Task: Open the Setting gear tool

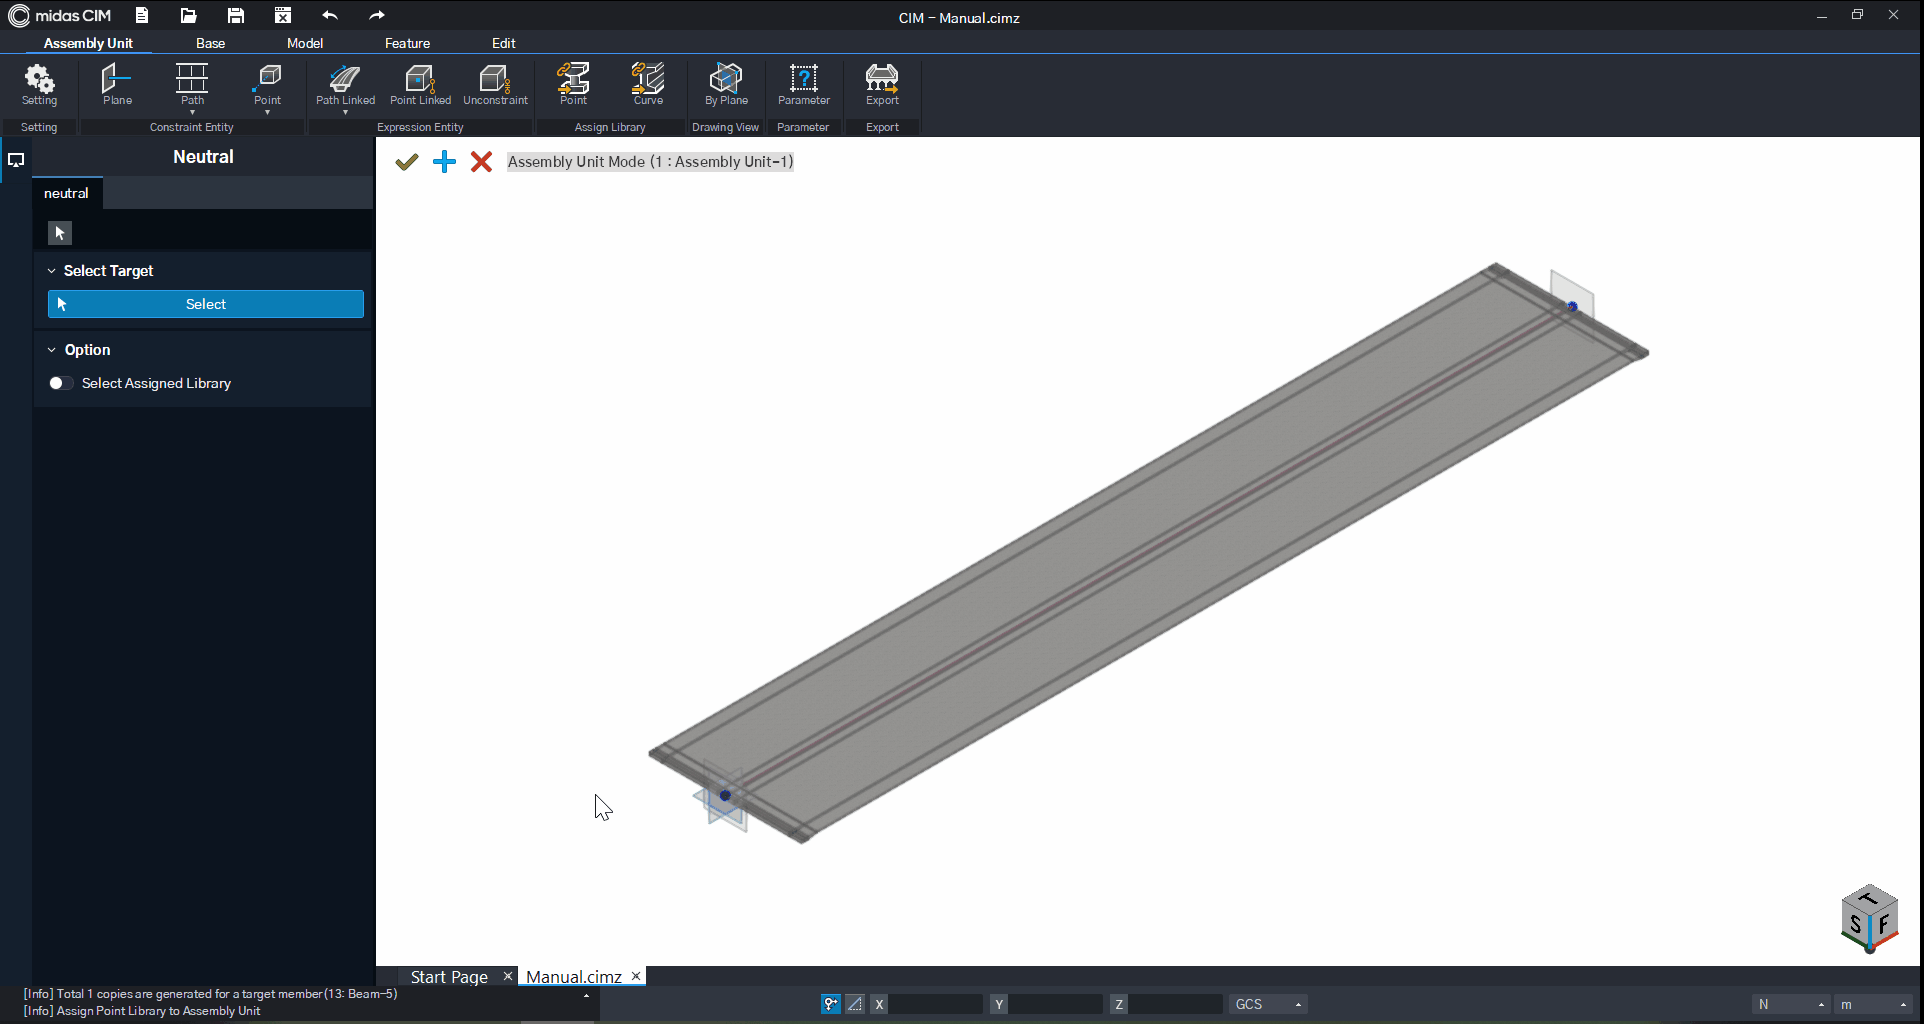Action: click(x=39, y=84)
